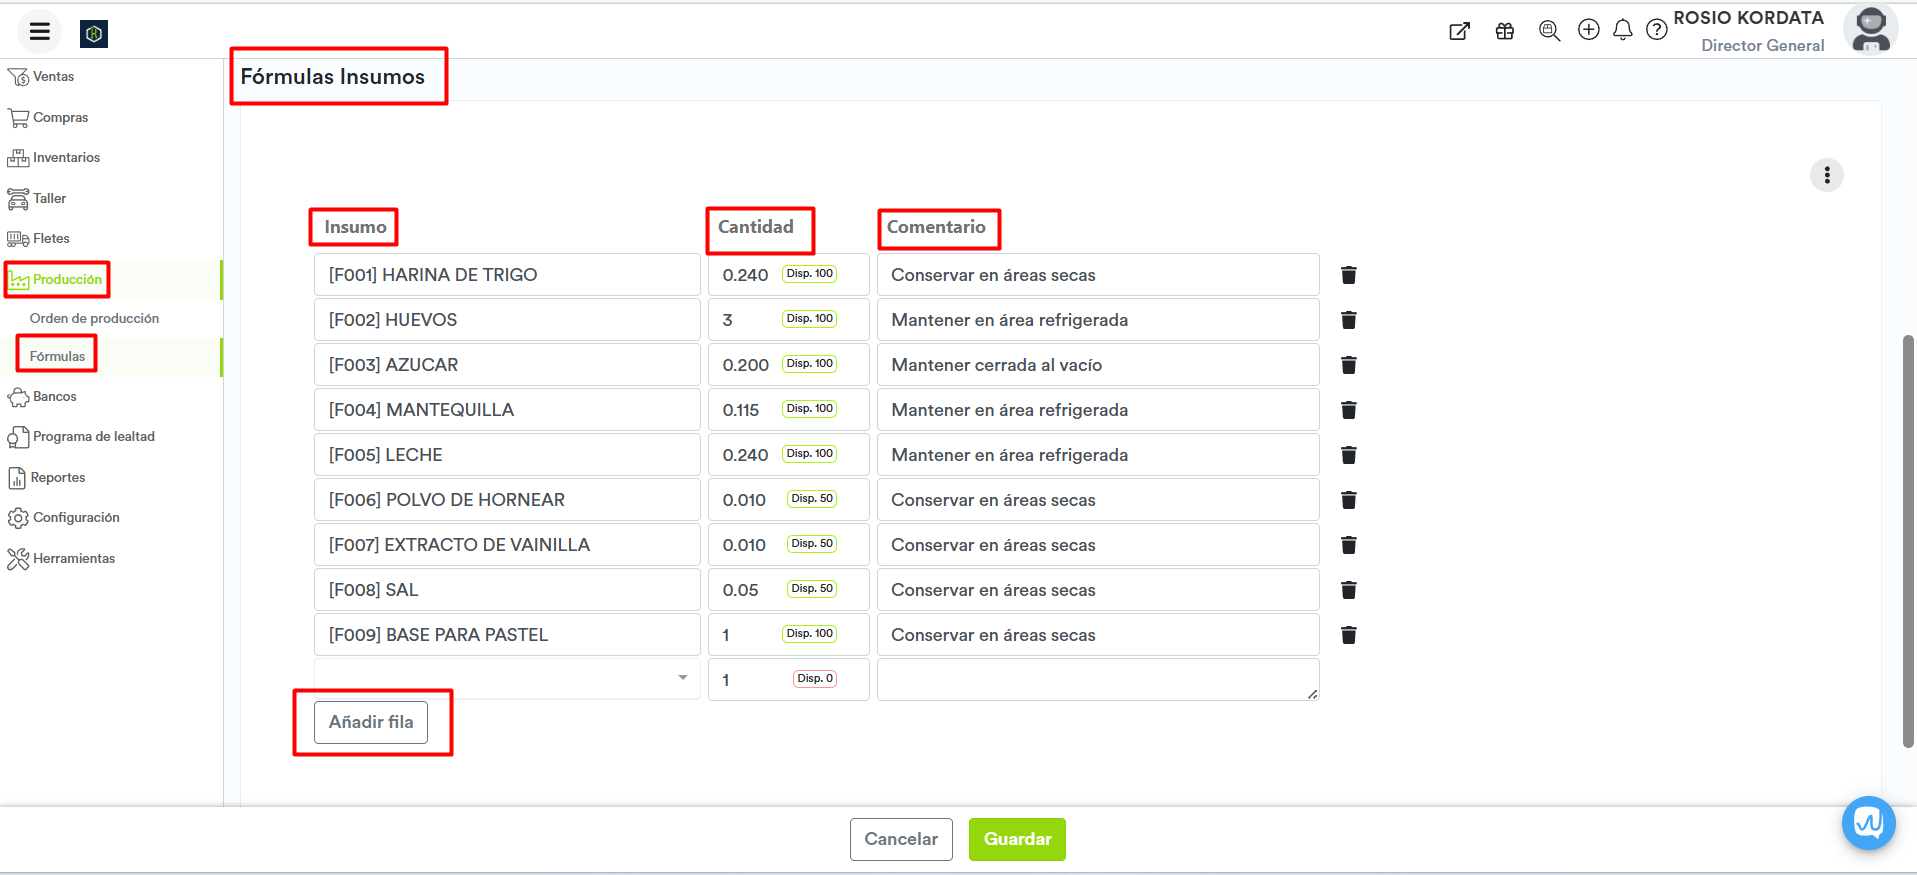Remove the BASE PARA PASTEL row
This screenshot has width=1917, height=875.
pos(1348,635)
